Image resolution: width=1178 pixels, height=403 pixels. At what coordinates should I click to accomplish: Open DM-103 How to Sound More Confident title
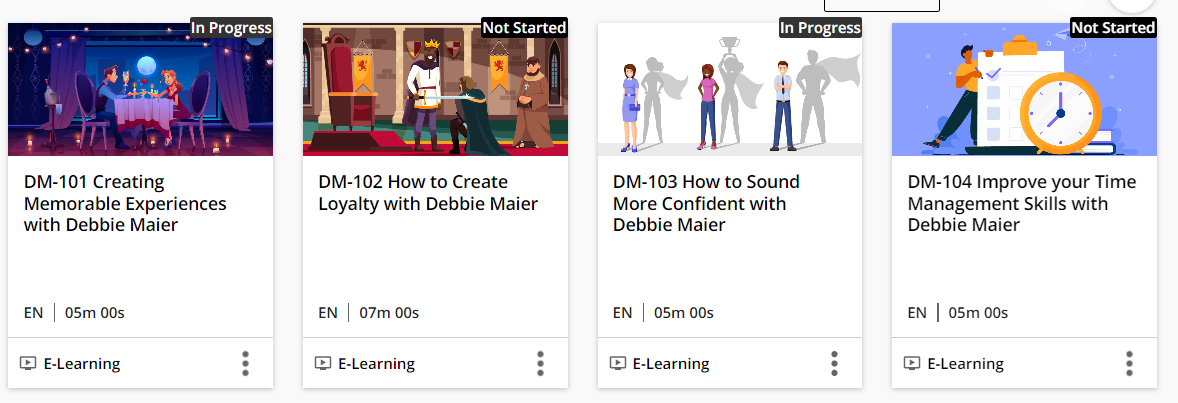click(706, 203)
